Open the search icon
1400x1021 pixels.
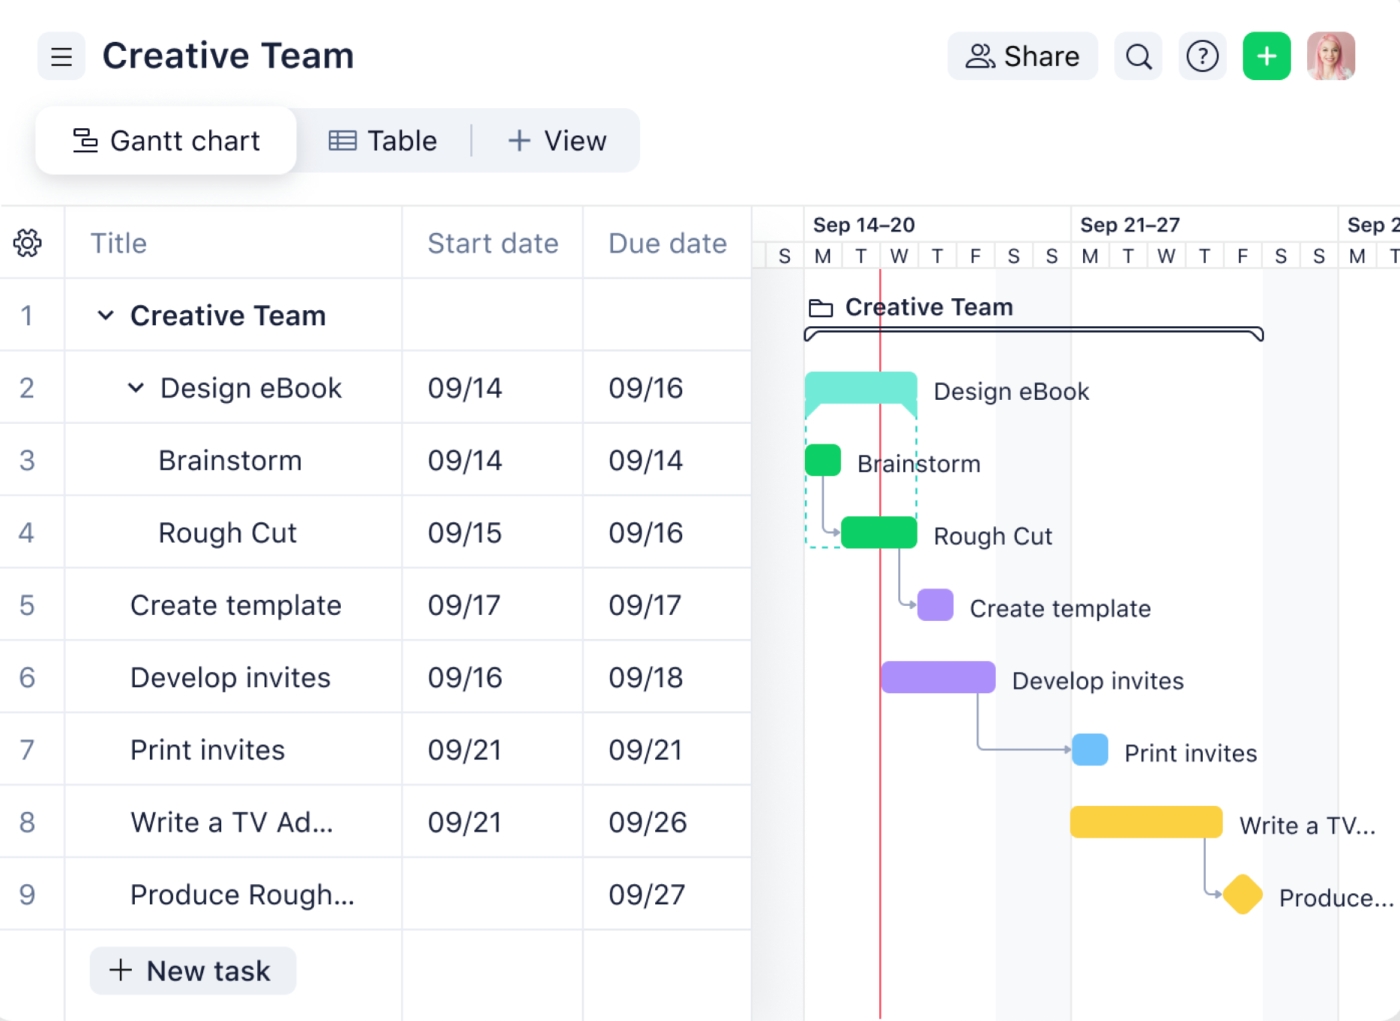(x=1138, y=56)
